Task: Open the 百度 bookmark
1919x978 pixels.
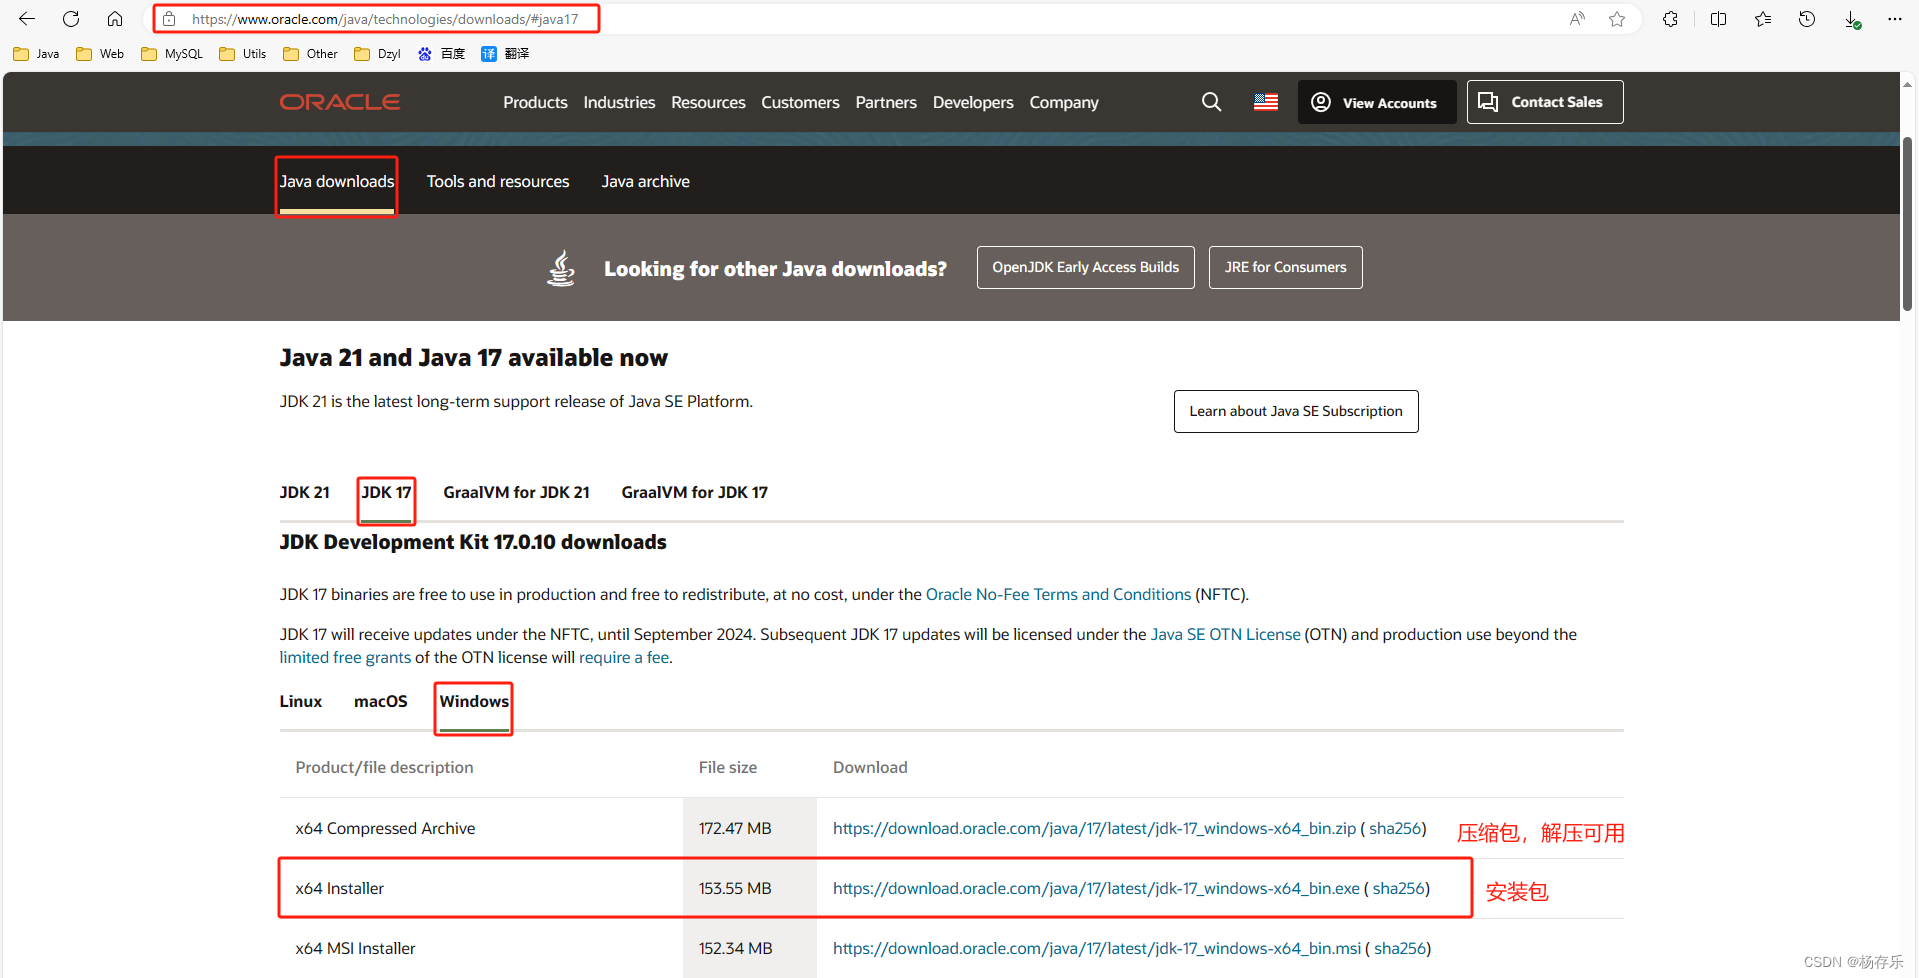Action: (441, 54)
